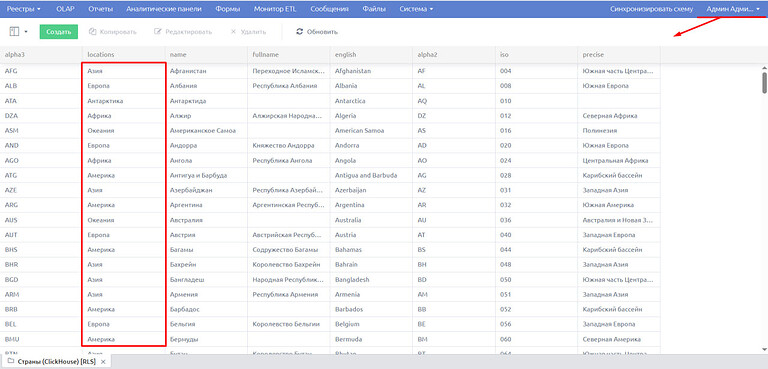Click the alpha3 column header
The height and width of the screenshot is (369, 768).
[41, 54]
